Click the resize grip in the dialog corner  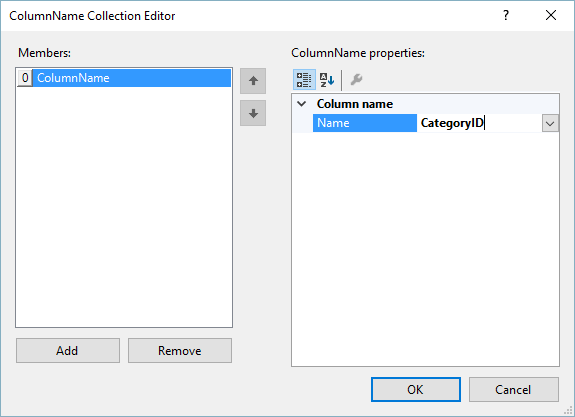569,411
